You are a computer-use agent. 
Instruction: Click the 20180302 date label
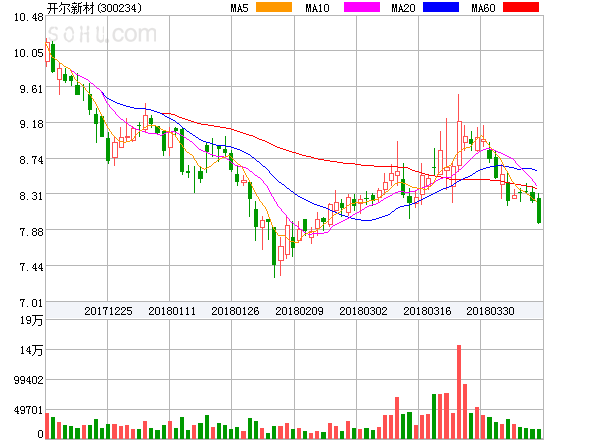pyautogui.click(x=363, y=311)
